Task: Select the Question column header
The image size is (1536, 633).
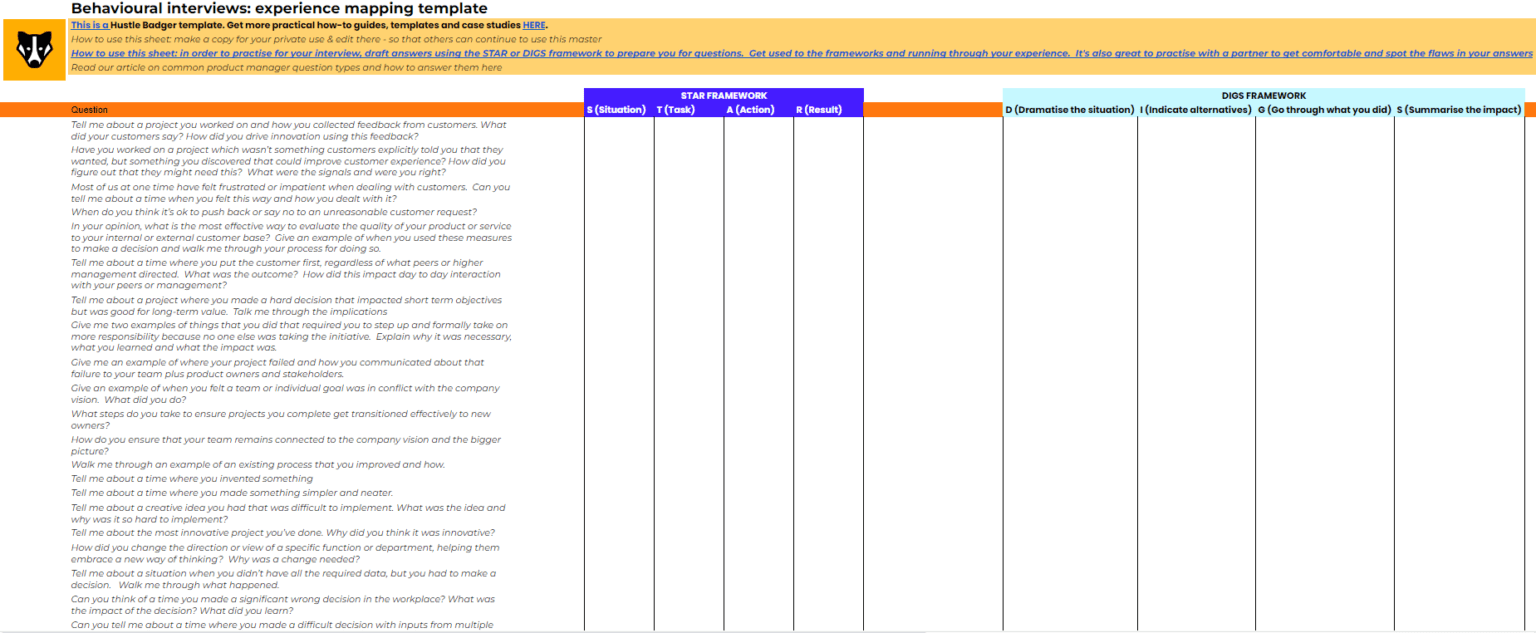Action: coord(90,110)
